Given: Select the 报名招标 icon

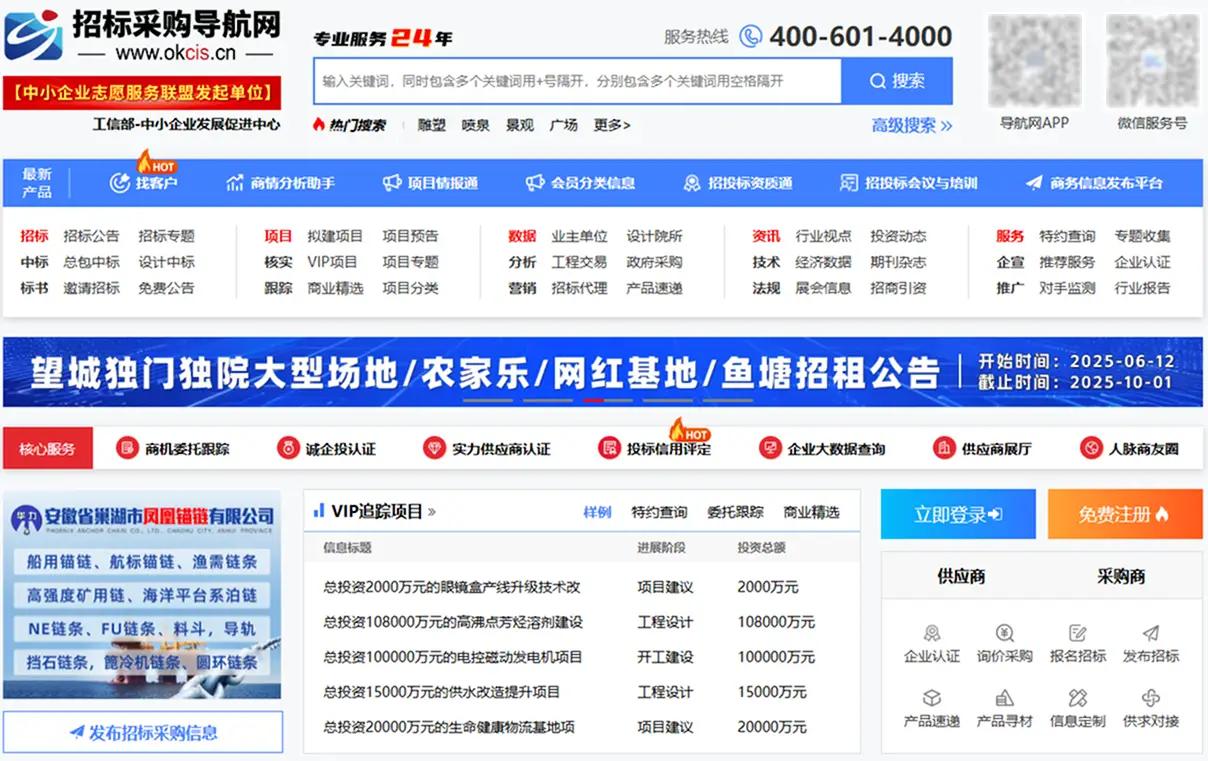Looking at the screenshot, I should point(1077,634).
